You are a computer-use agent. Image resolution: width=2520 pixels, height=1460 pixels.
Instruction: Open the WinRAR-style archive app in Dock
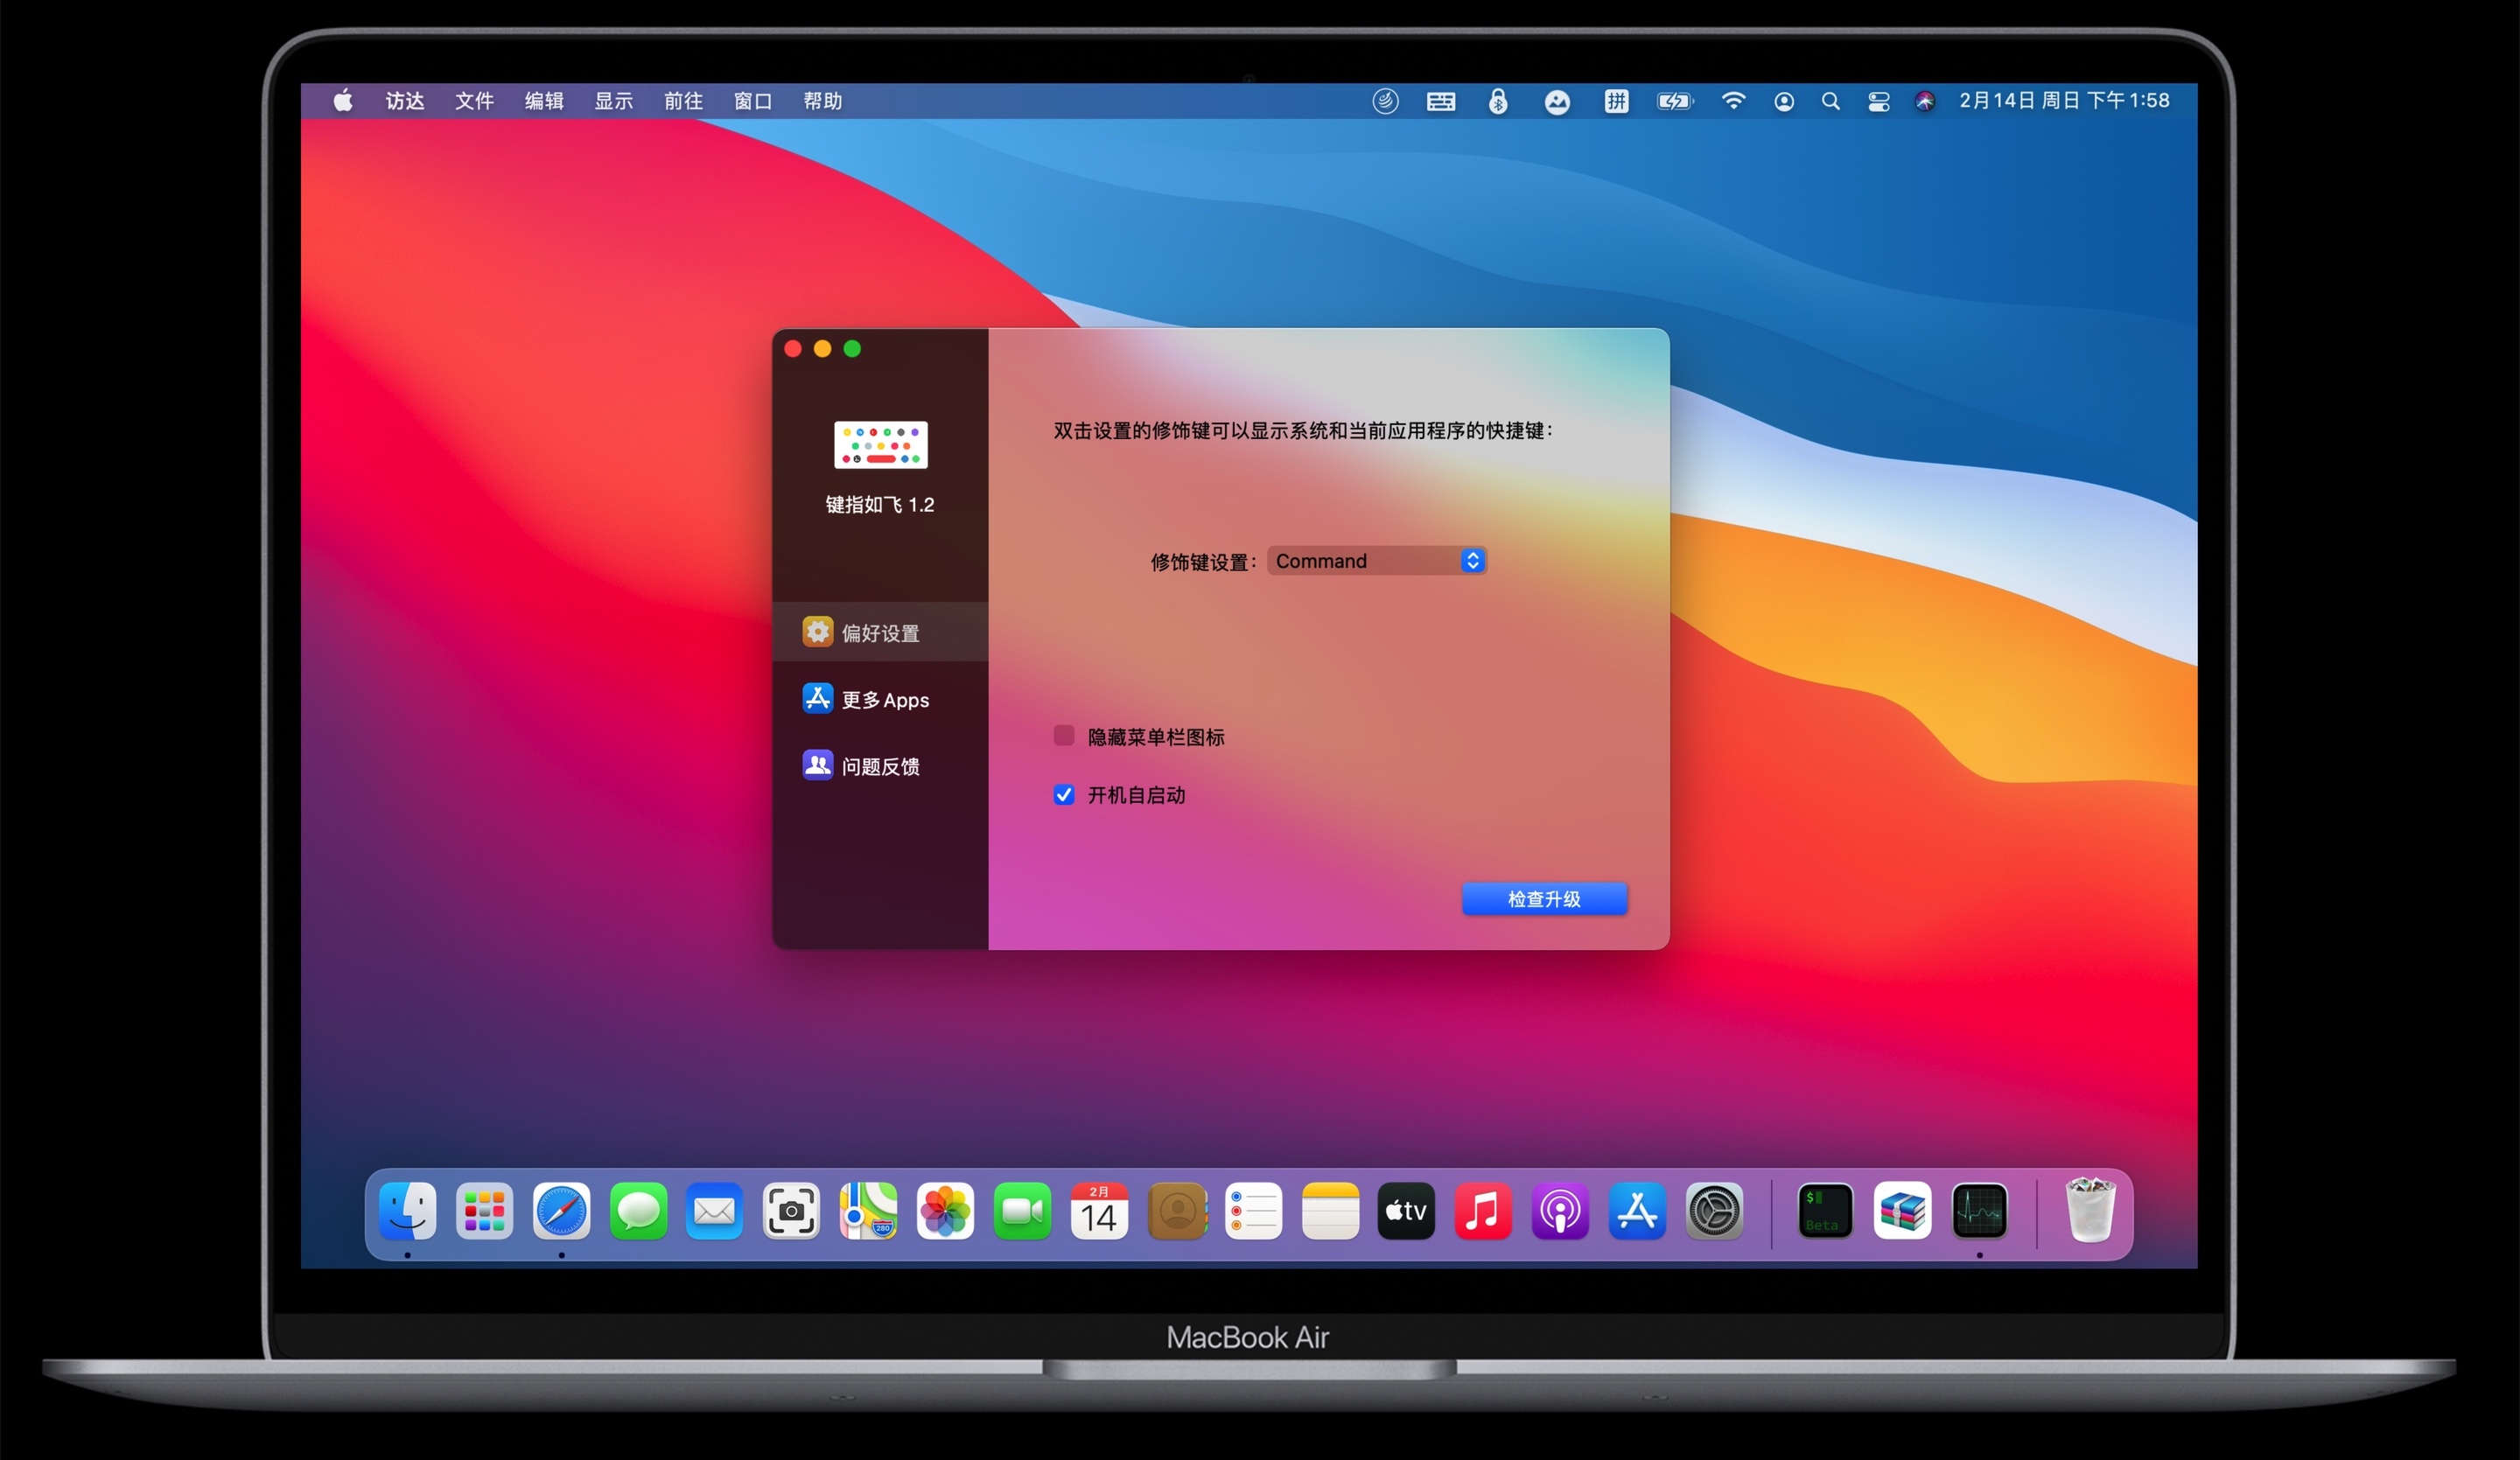pos(1902,1211)
